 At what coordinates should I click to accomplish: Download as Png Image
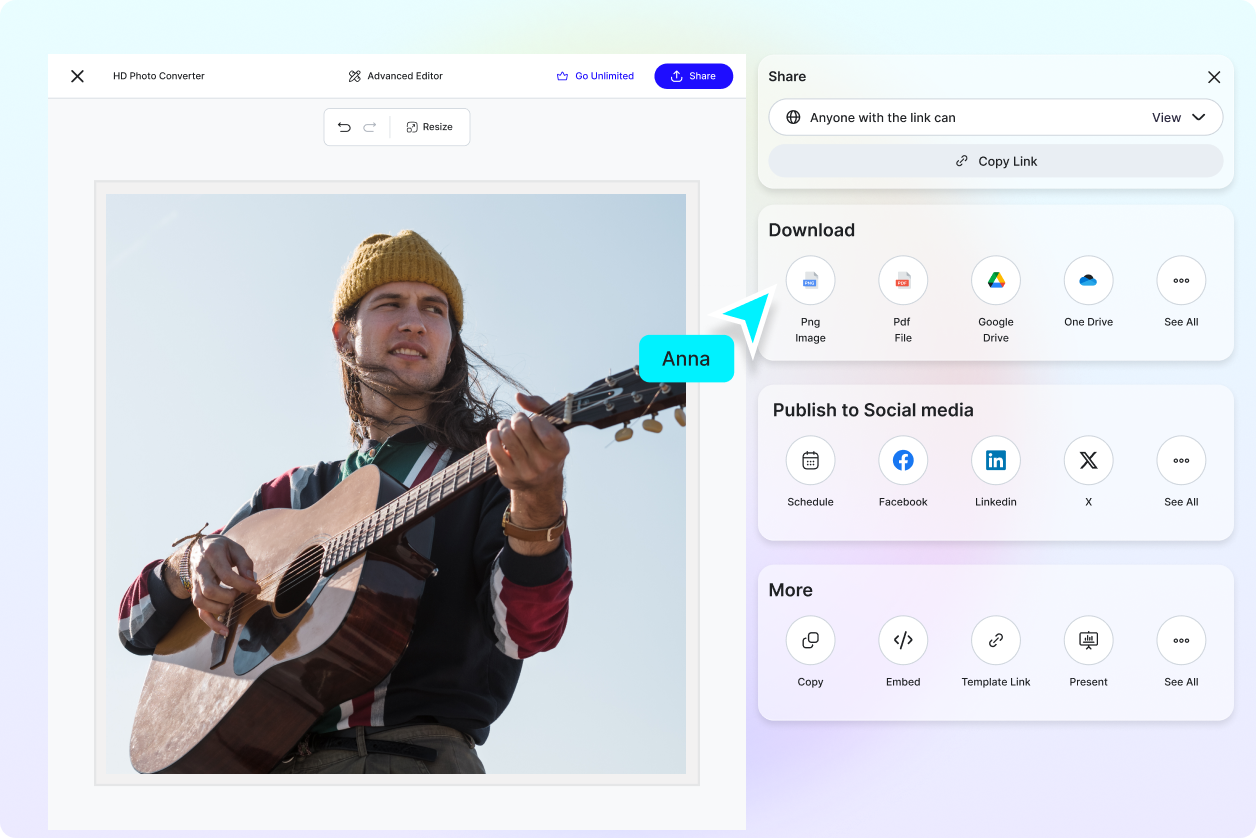click(x=810, y=281)
